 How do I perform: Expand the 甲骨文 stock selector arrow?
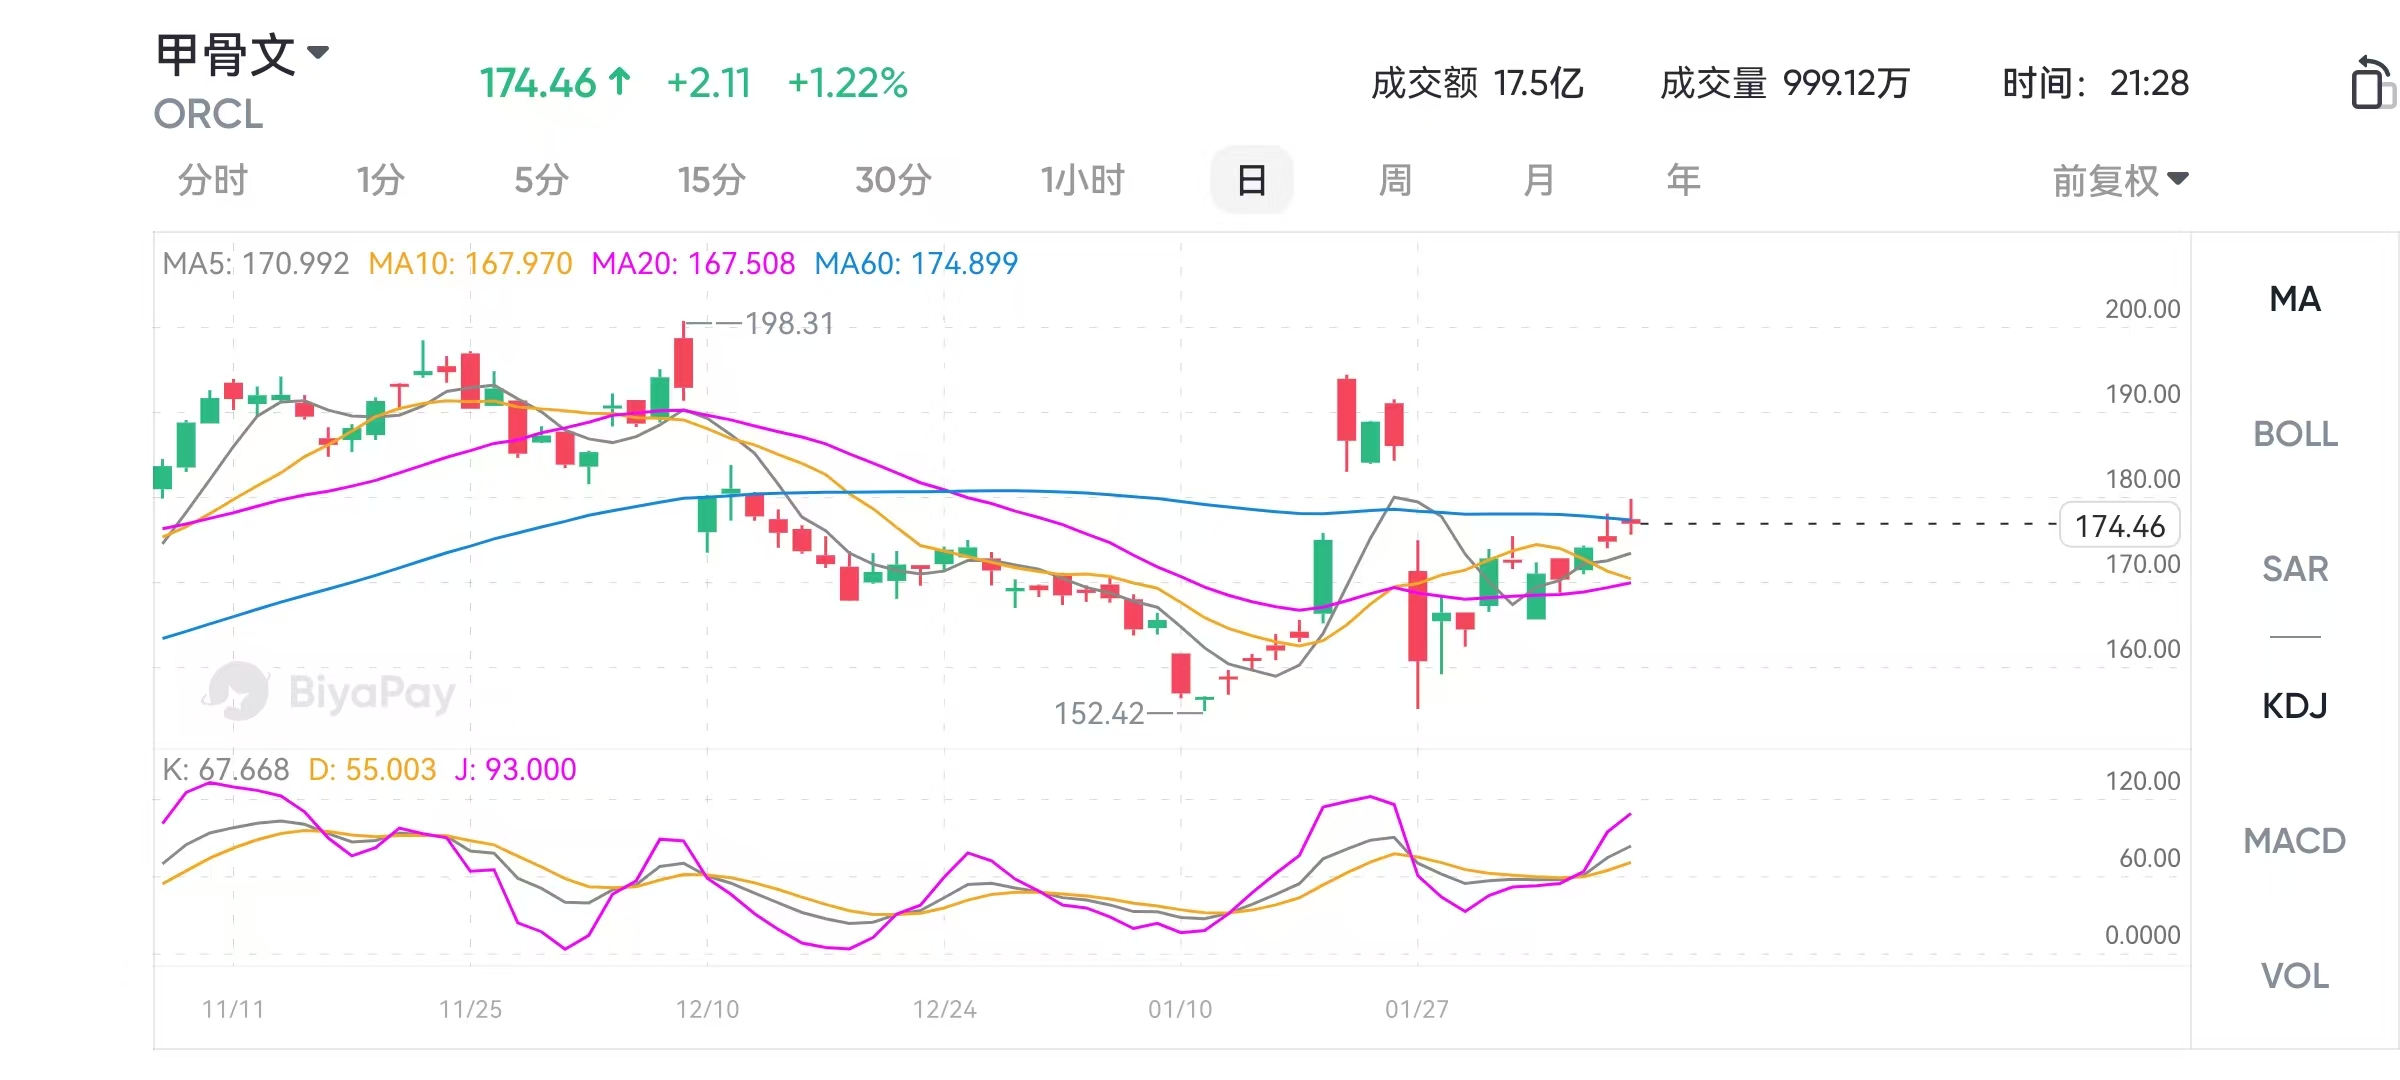click(318, 53)
